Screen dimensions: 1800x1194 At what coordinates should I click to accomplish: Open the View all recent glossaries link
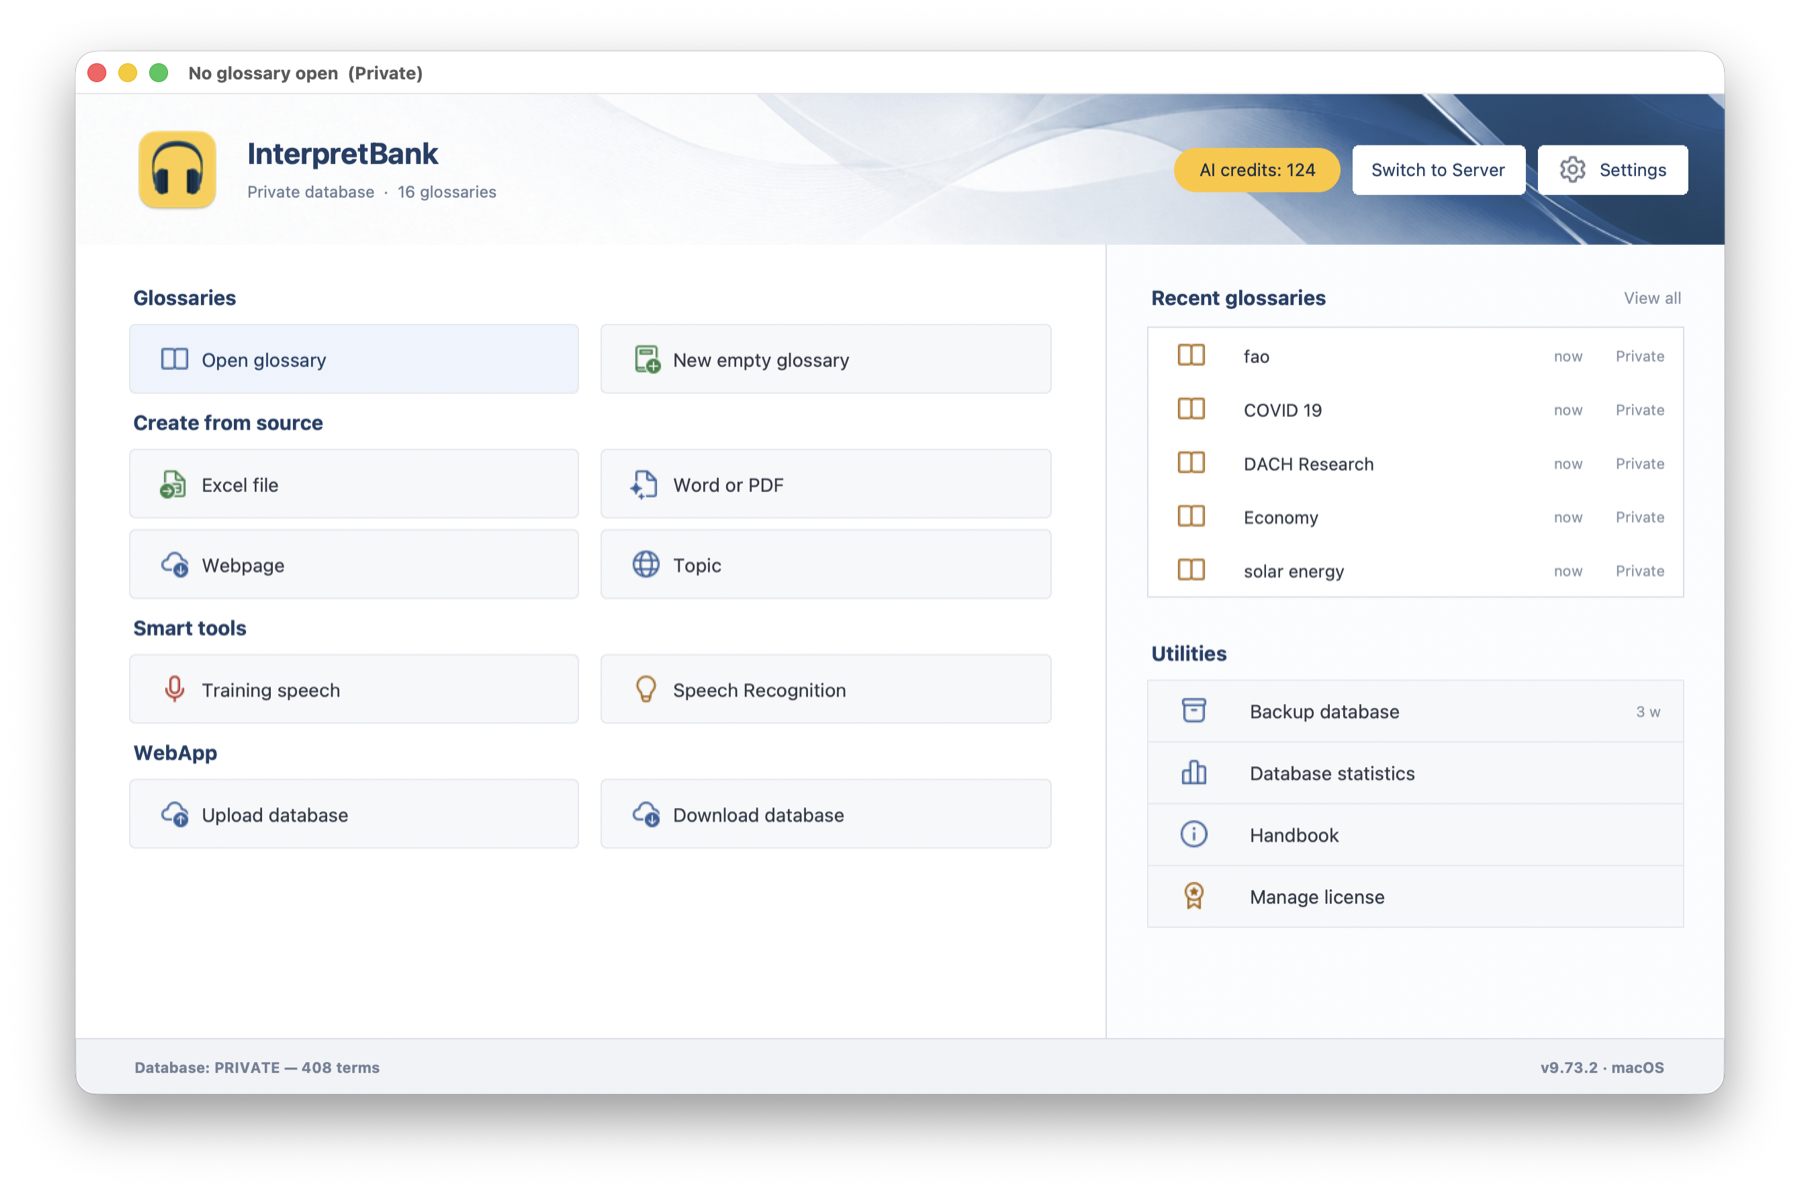click(1652, 298)
